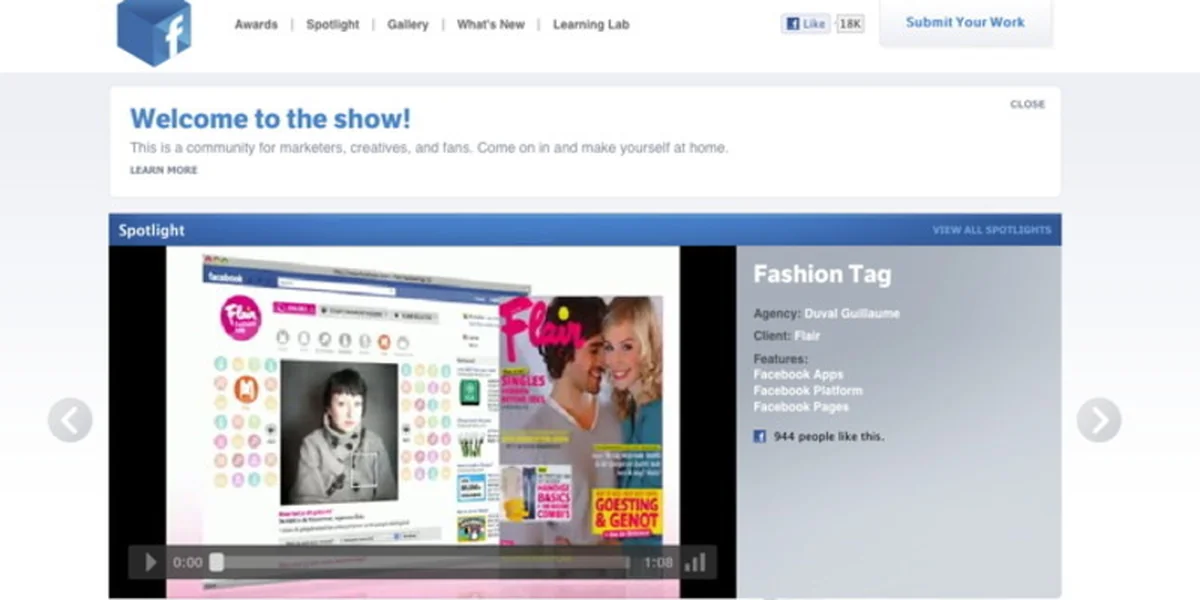
Task: Close the welcome banner
Action: [1027, 104]
